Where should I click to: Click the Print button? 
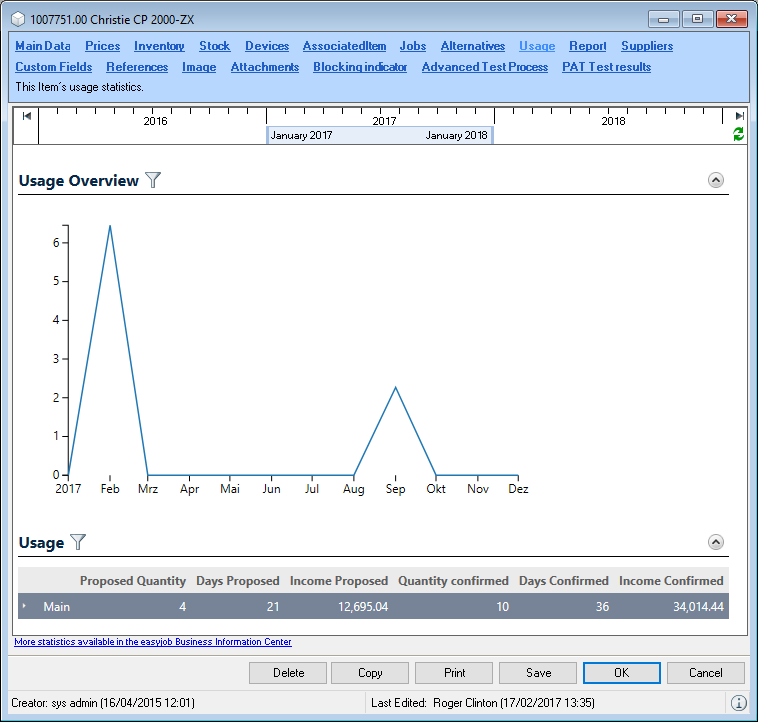click(454, 673)
